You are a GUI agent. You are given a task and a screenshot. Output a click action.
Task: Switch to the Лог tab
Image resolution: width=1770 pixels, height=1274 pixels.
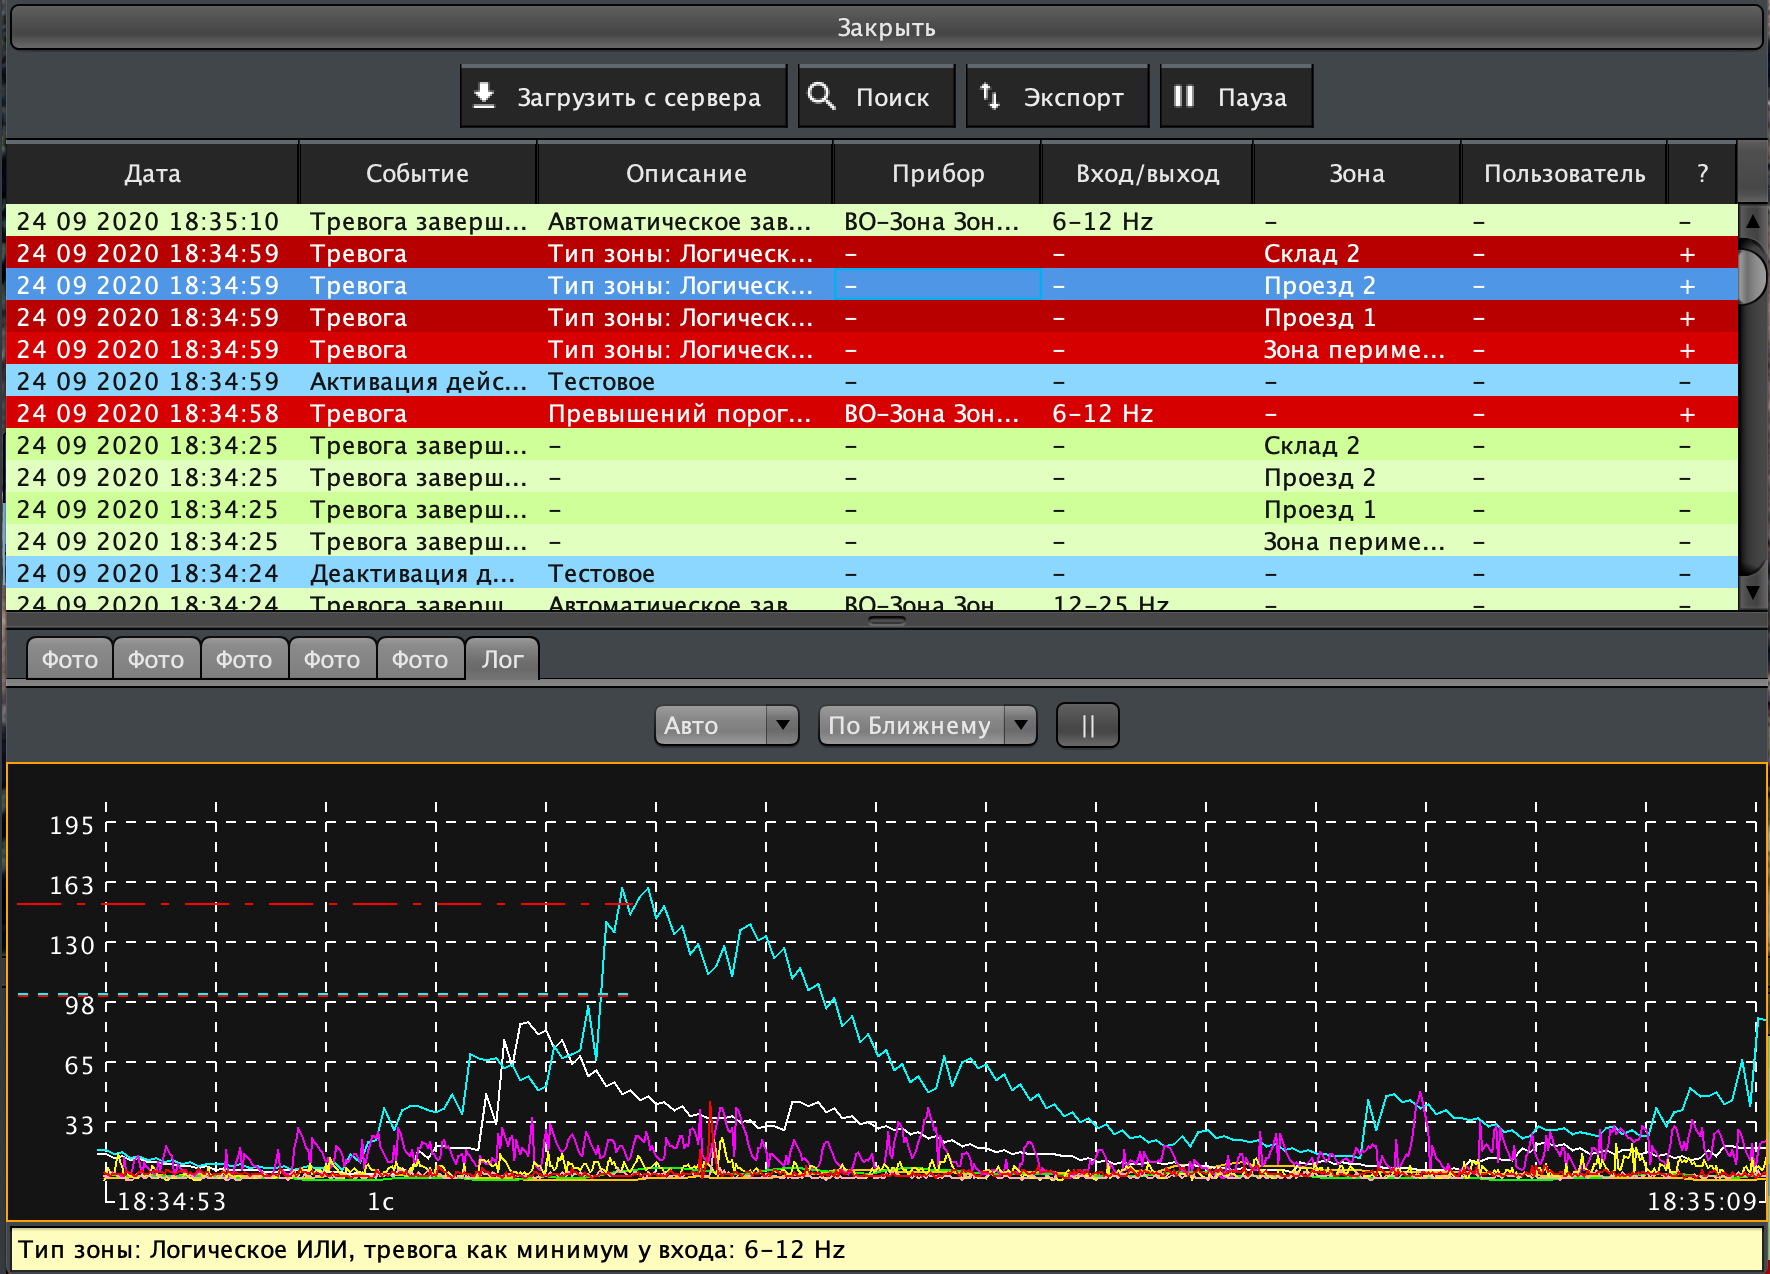[502, 660]
